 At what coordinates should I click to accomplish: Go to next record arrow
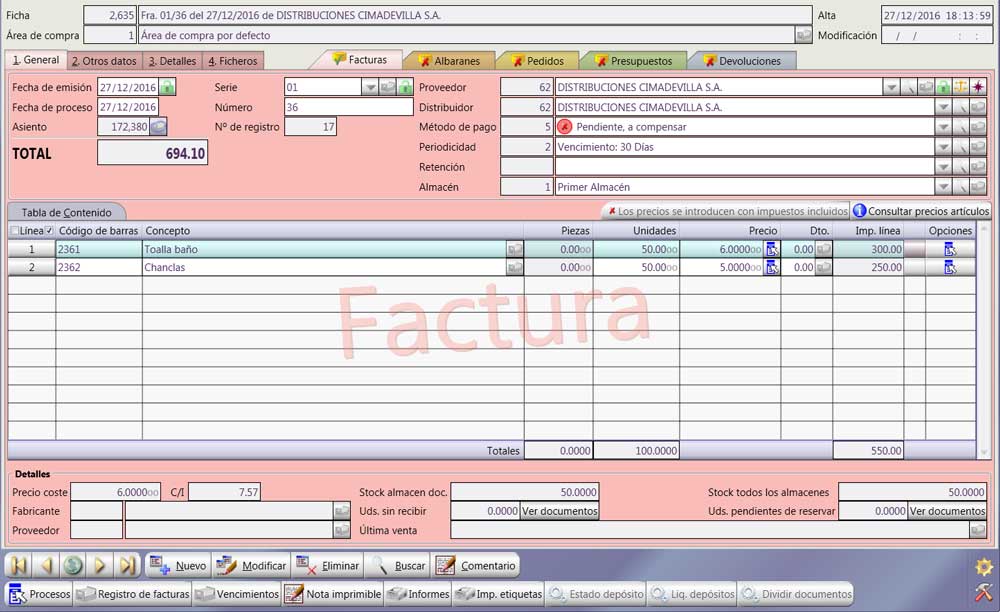pyautogui.click(x=100, y=565)
